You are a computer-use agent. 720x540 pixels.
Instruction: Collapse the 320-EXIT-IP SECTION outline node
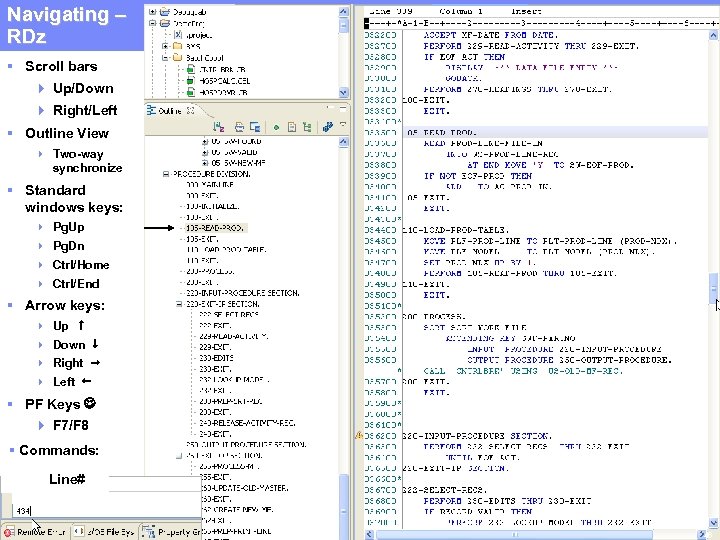coord(180,304)
